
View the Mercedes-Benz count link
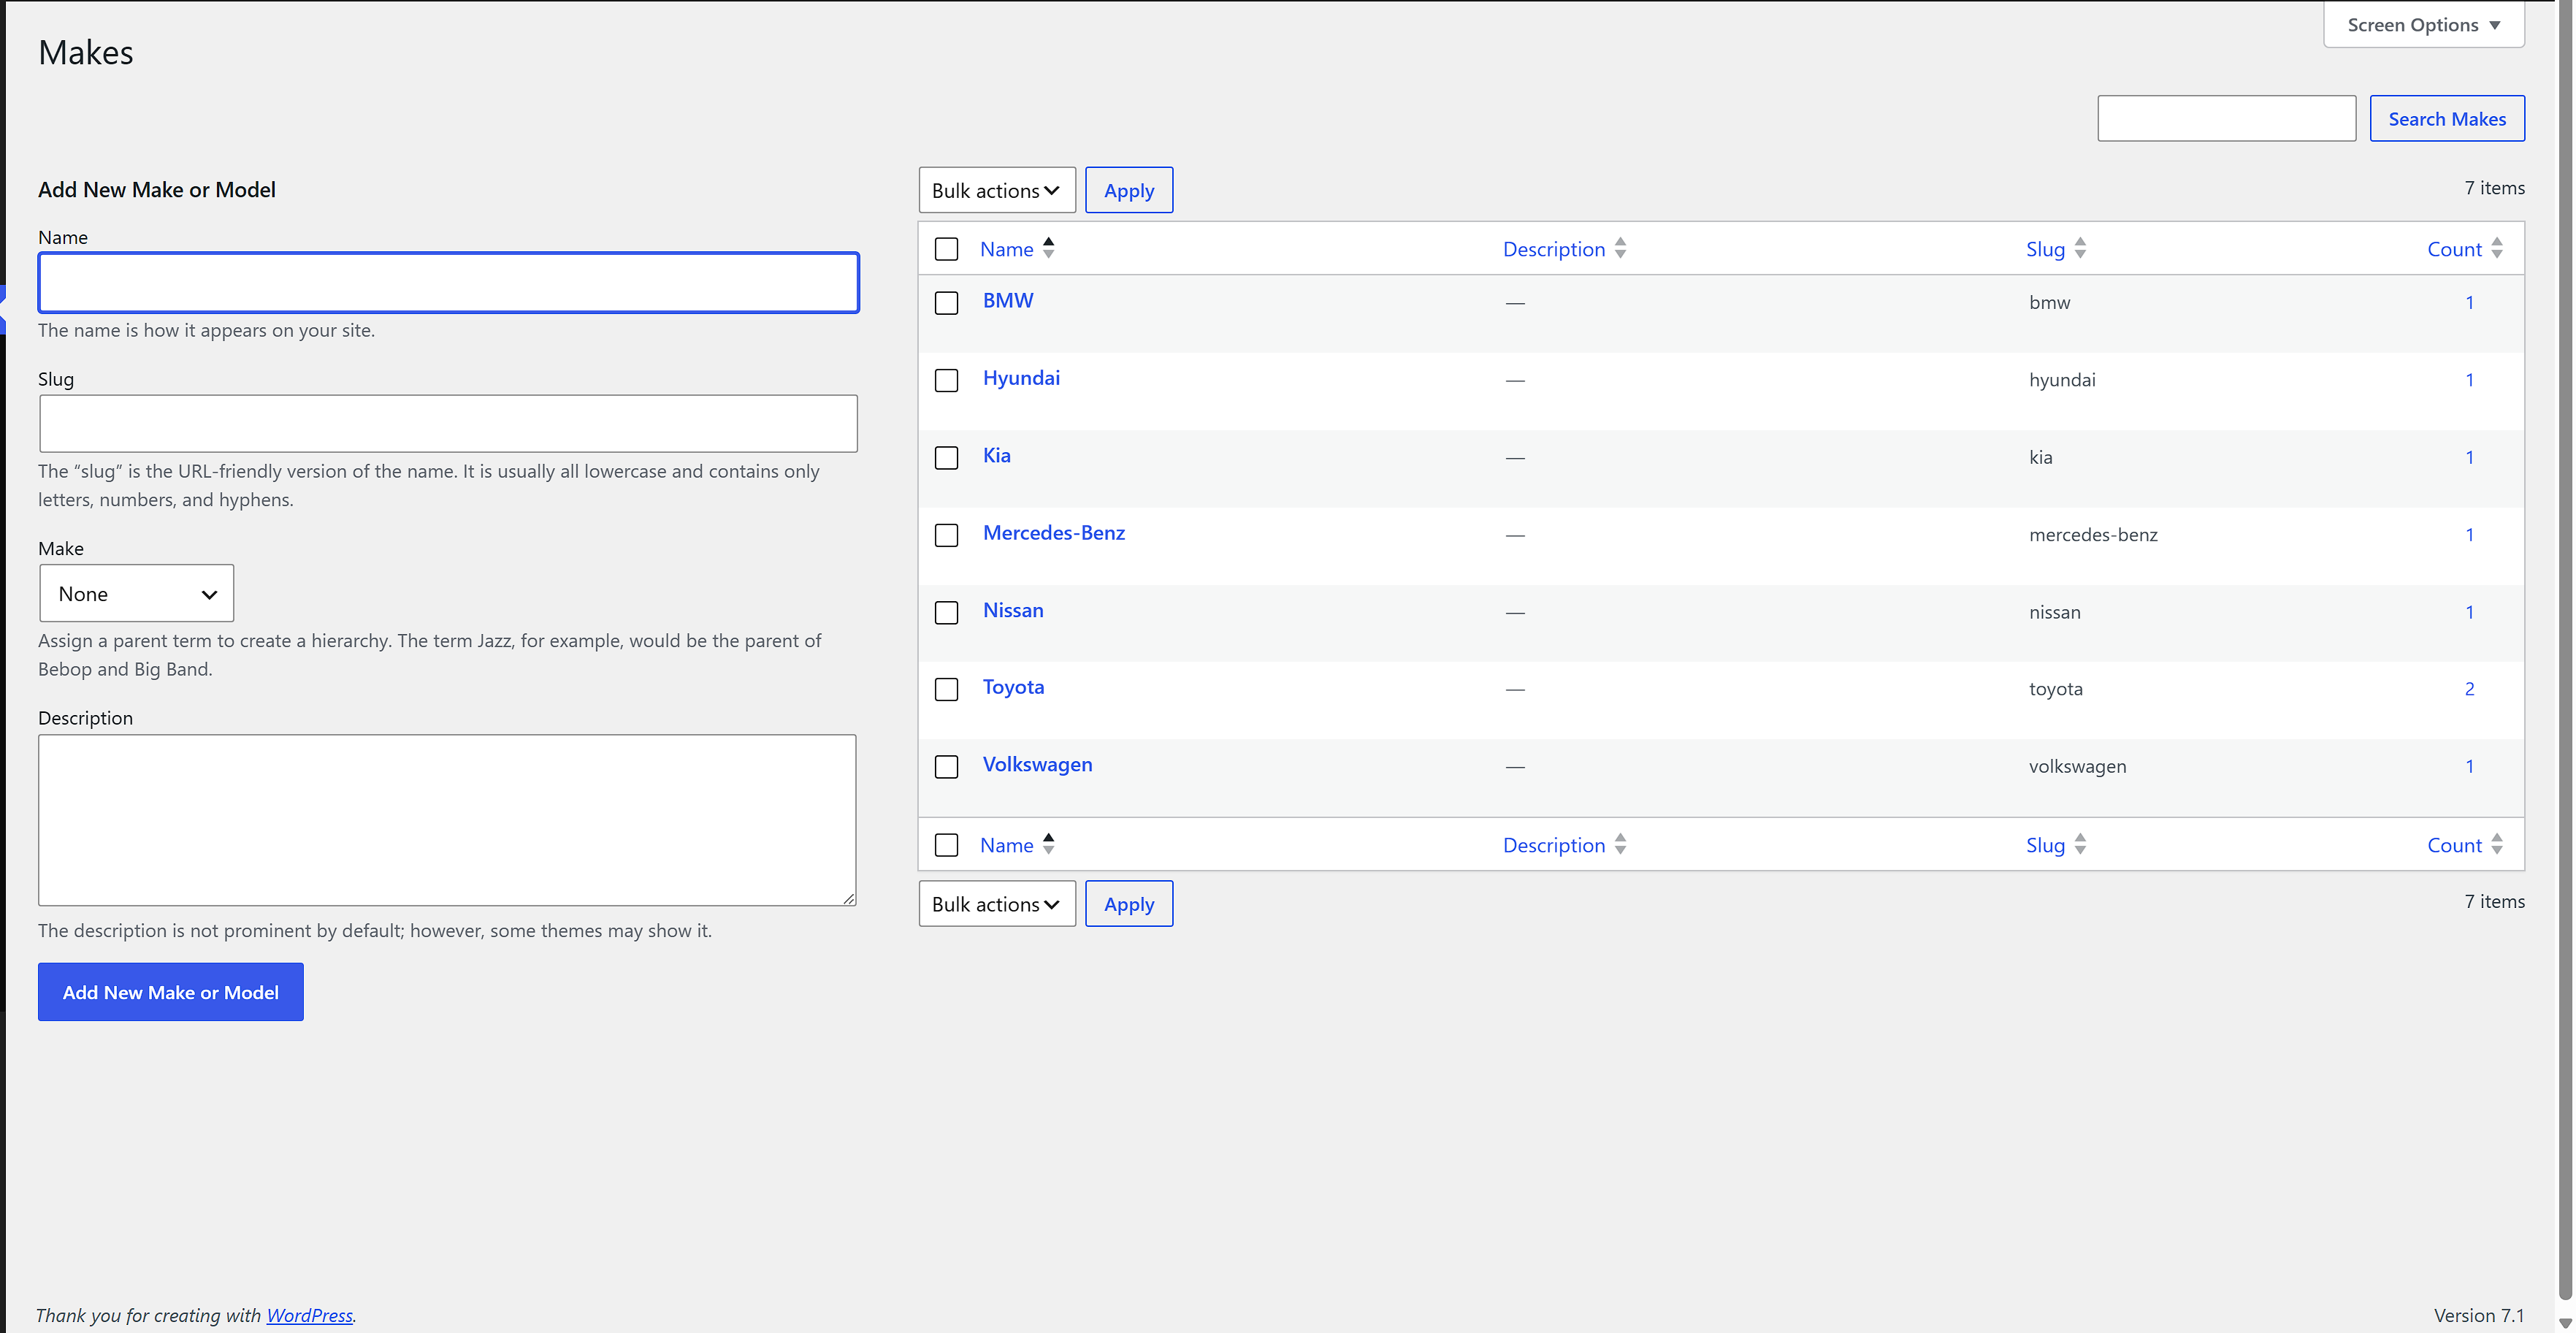point(2469,535)
